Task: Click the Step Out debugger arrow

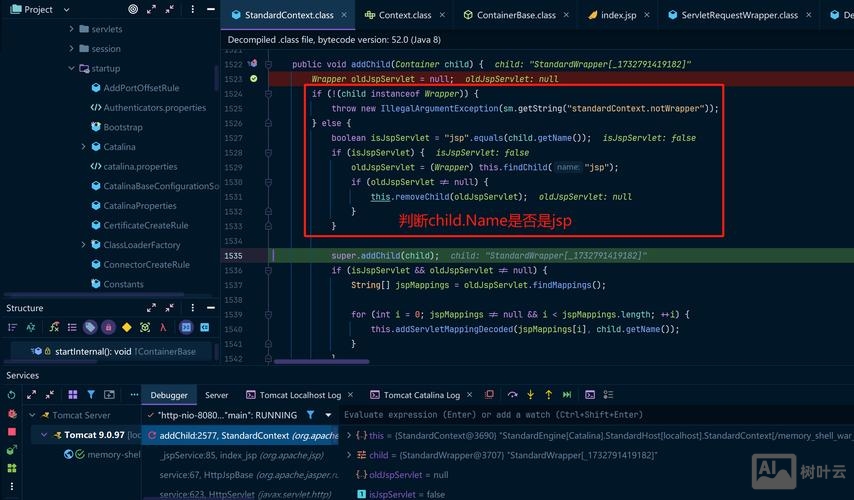Action: coord(548,395)
